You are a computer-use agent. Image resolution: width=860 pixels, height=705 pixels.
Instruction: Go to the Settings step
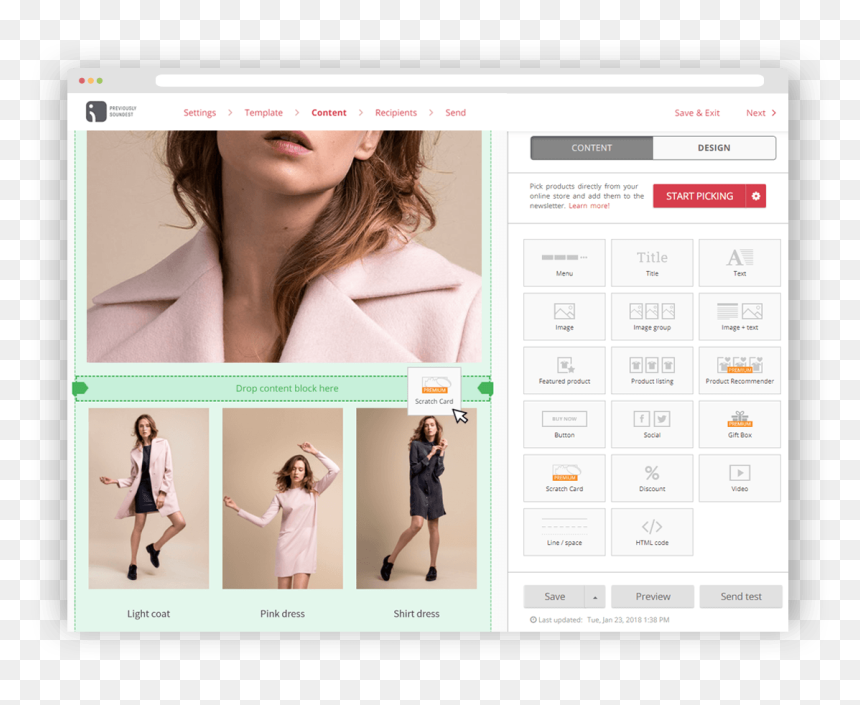pyautogui.click(x=200, y=112)
